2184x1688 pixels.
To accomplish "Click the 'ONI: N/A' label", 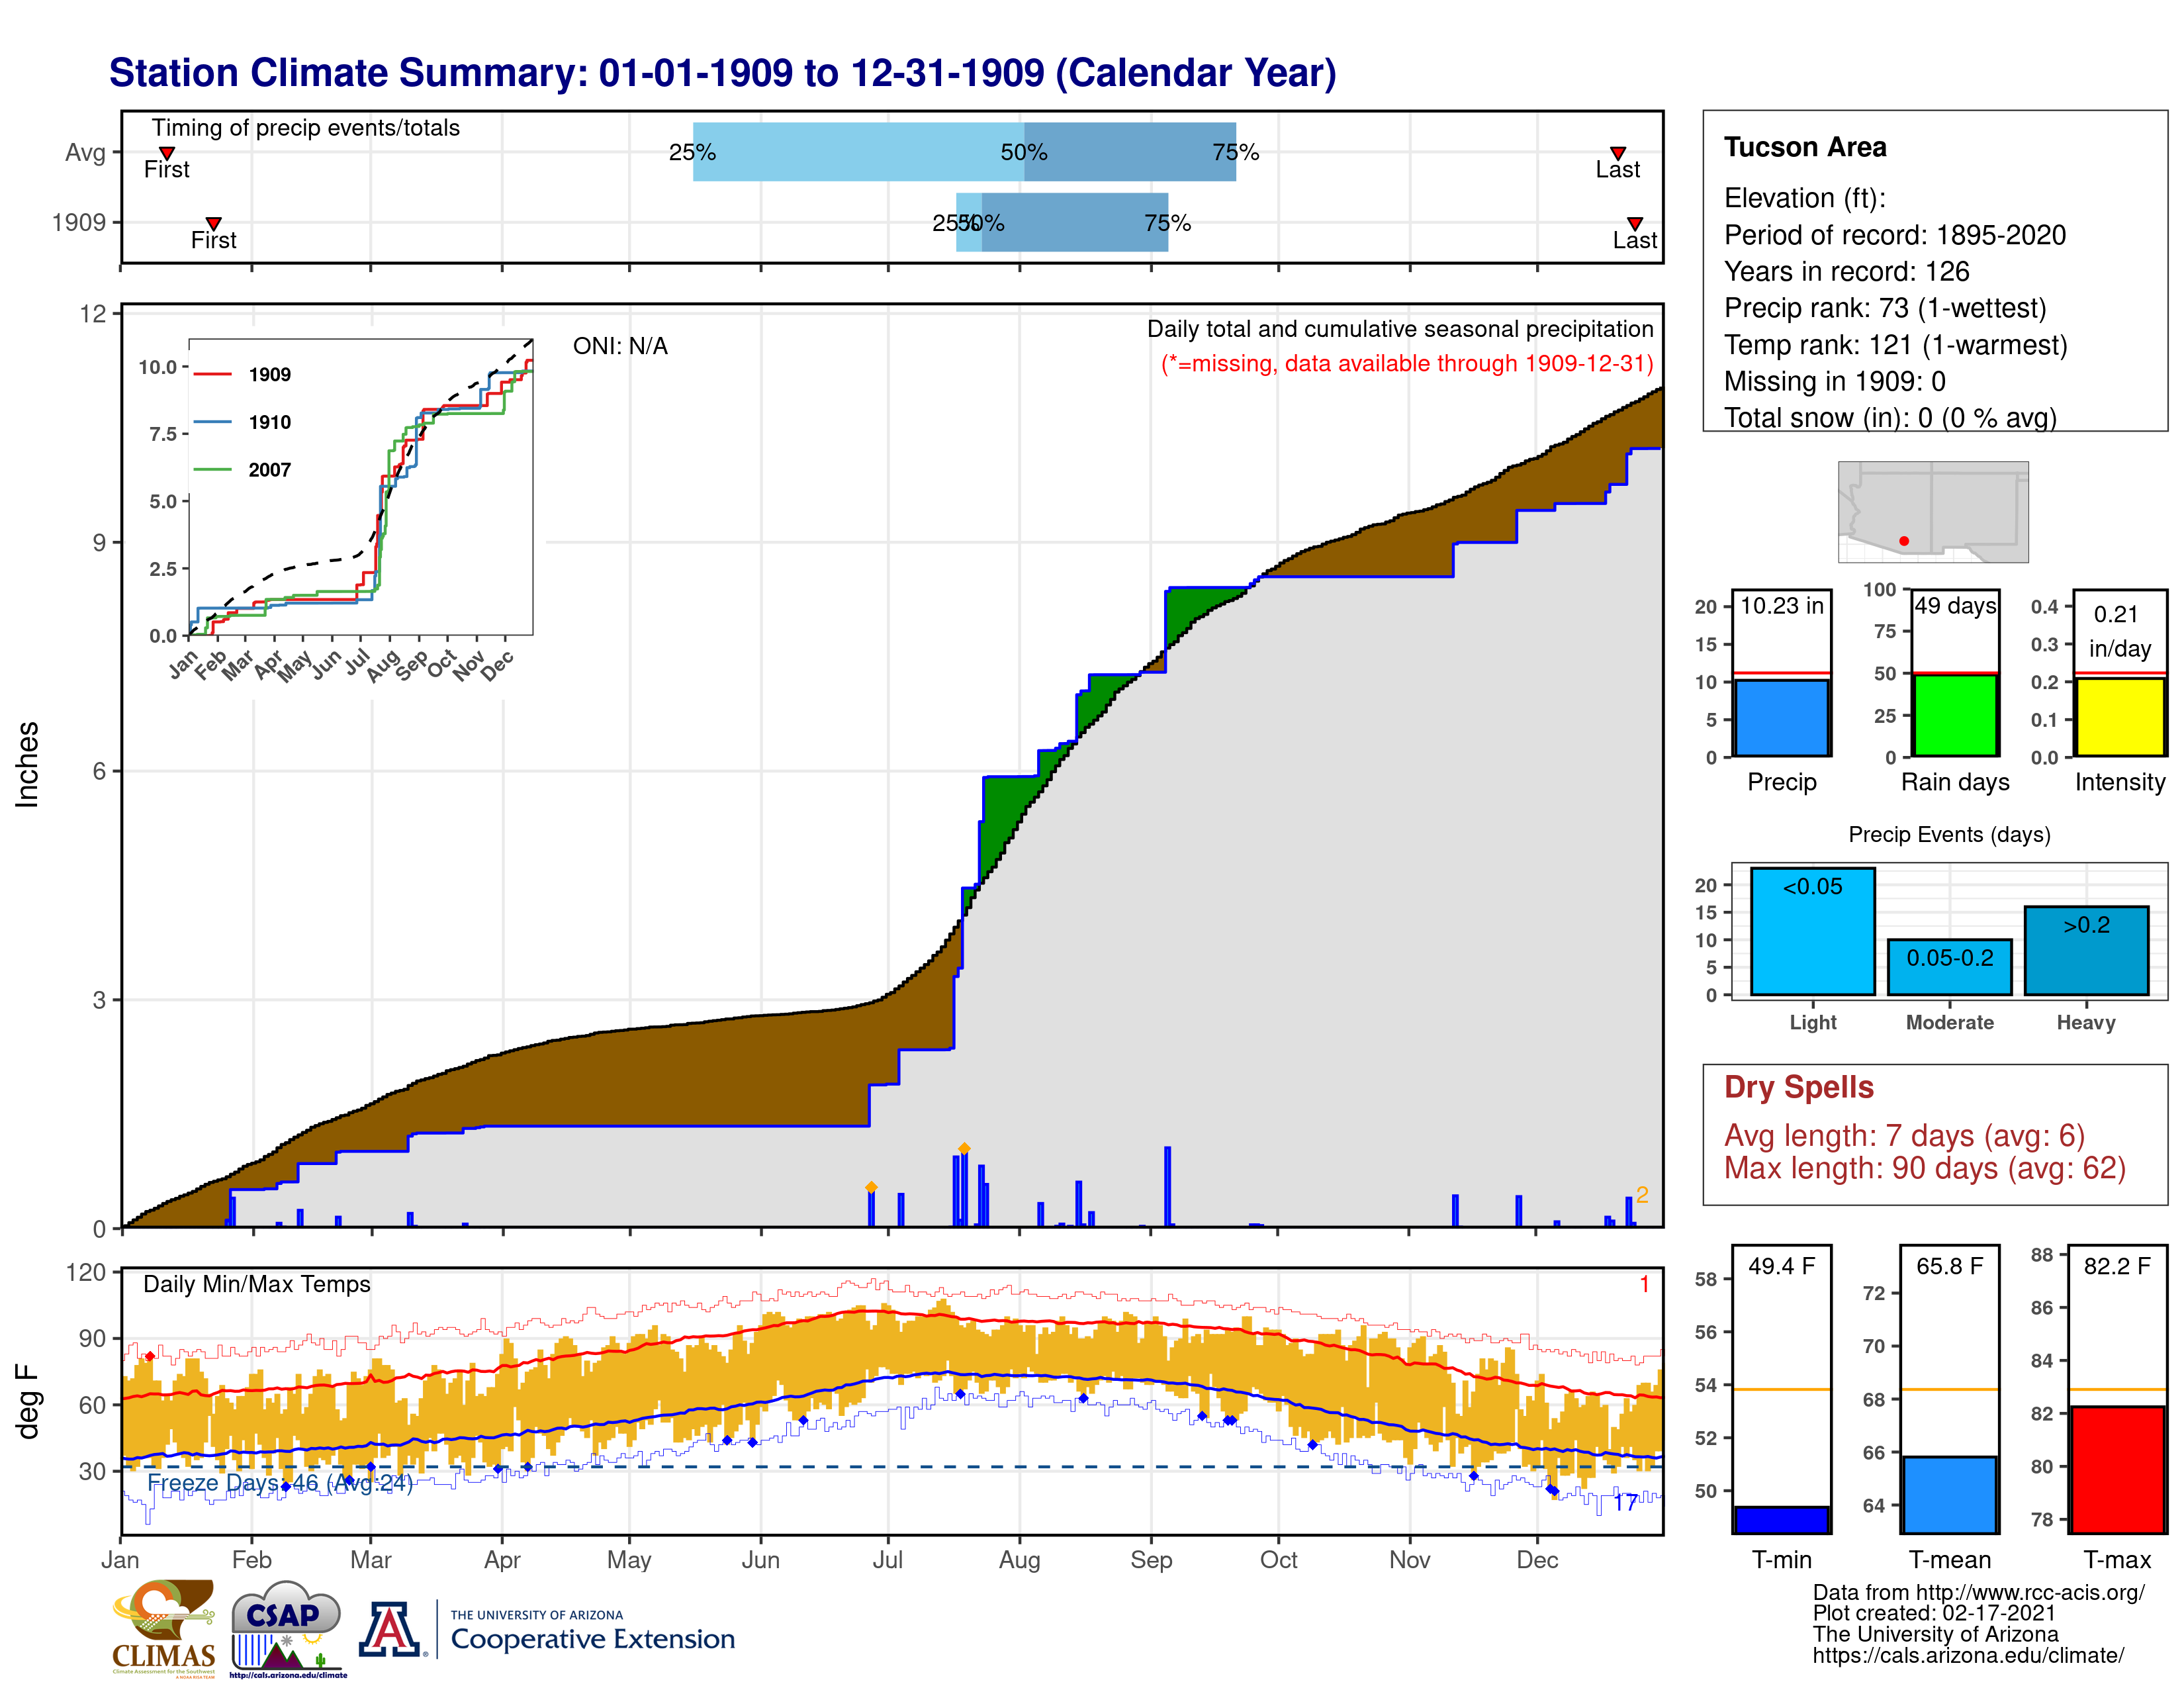I will (620, 346).
